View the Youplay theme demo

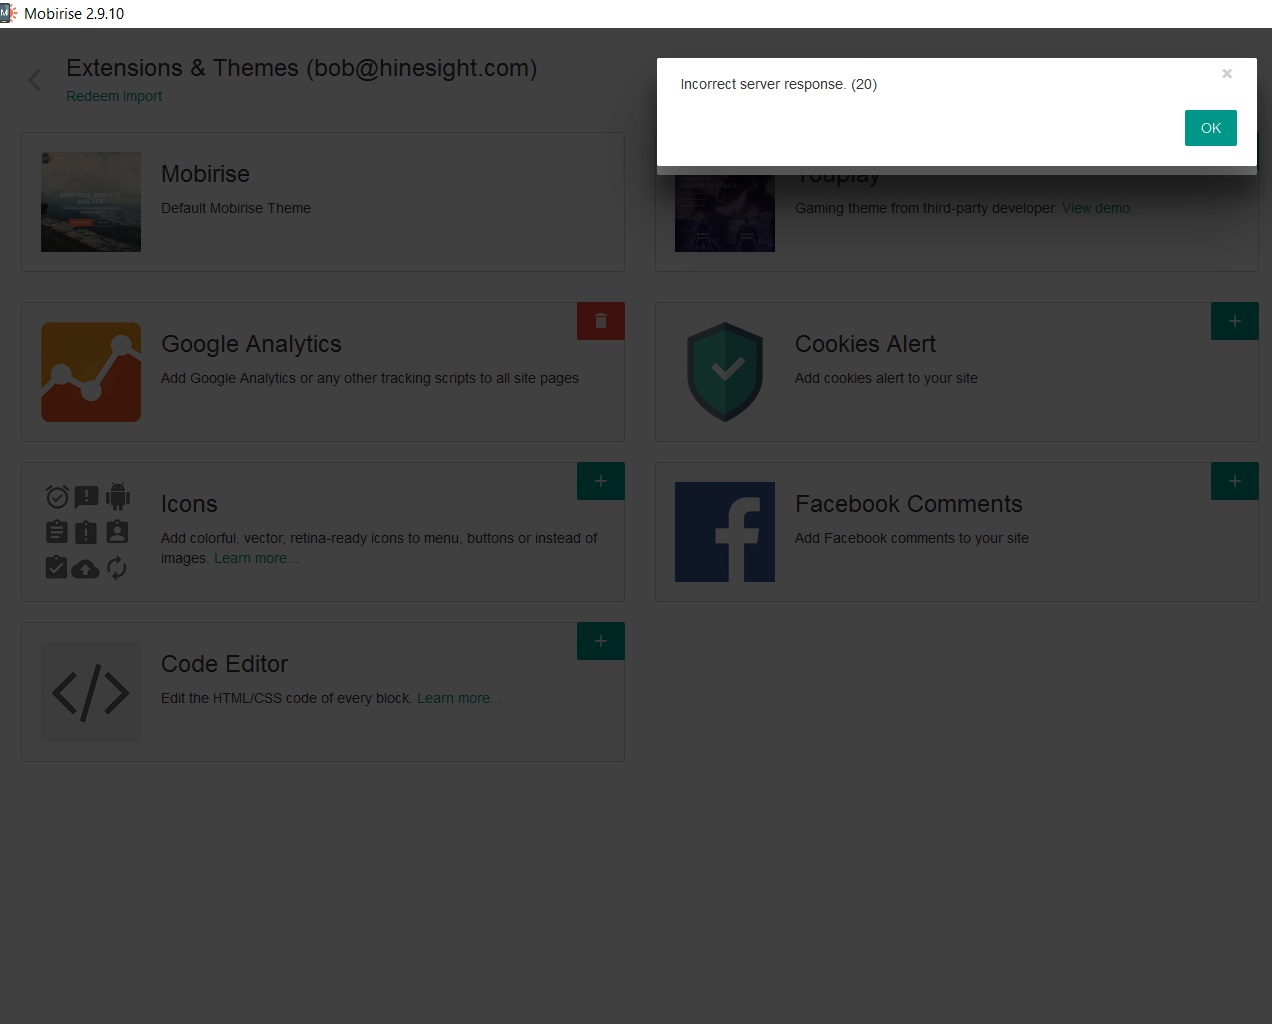[1101, 208]
